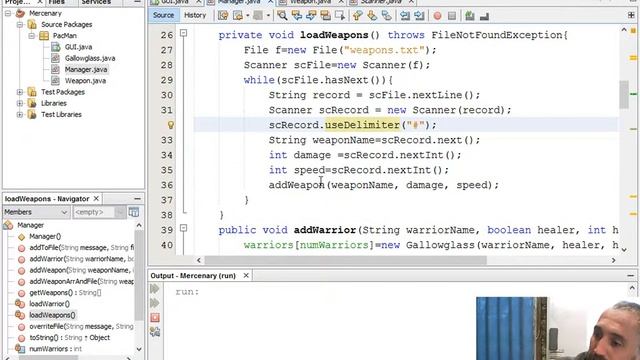Minimize the Navigator panel
The height and width of the screenshot is (360, 640).
pos(138,199)
